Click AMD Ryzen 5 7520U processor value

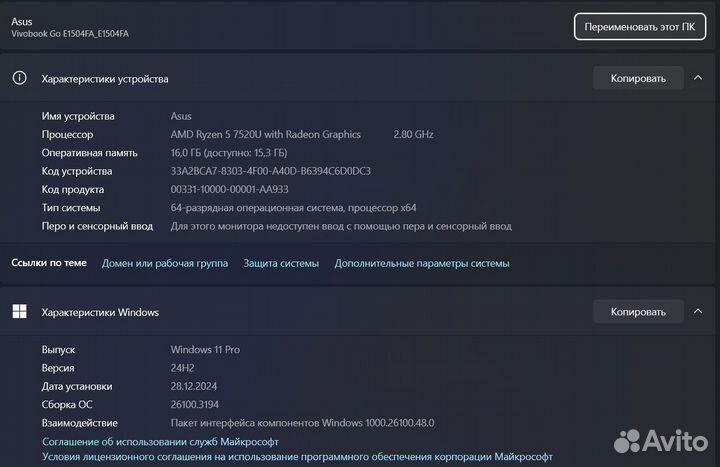(265, 135)
